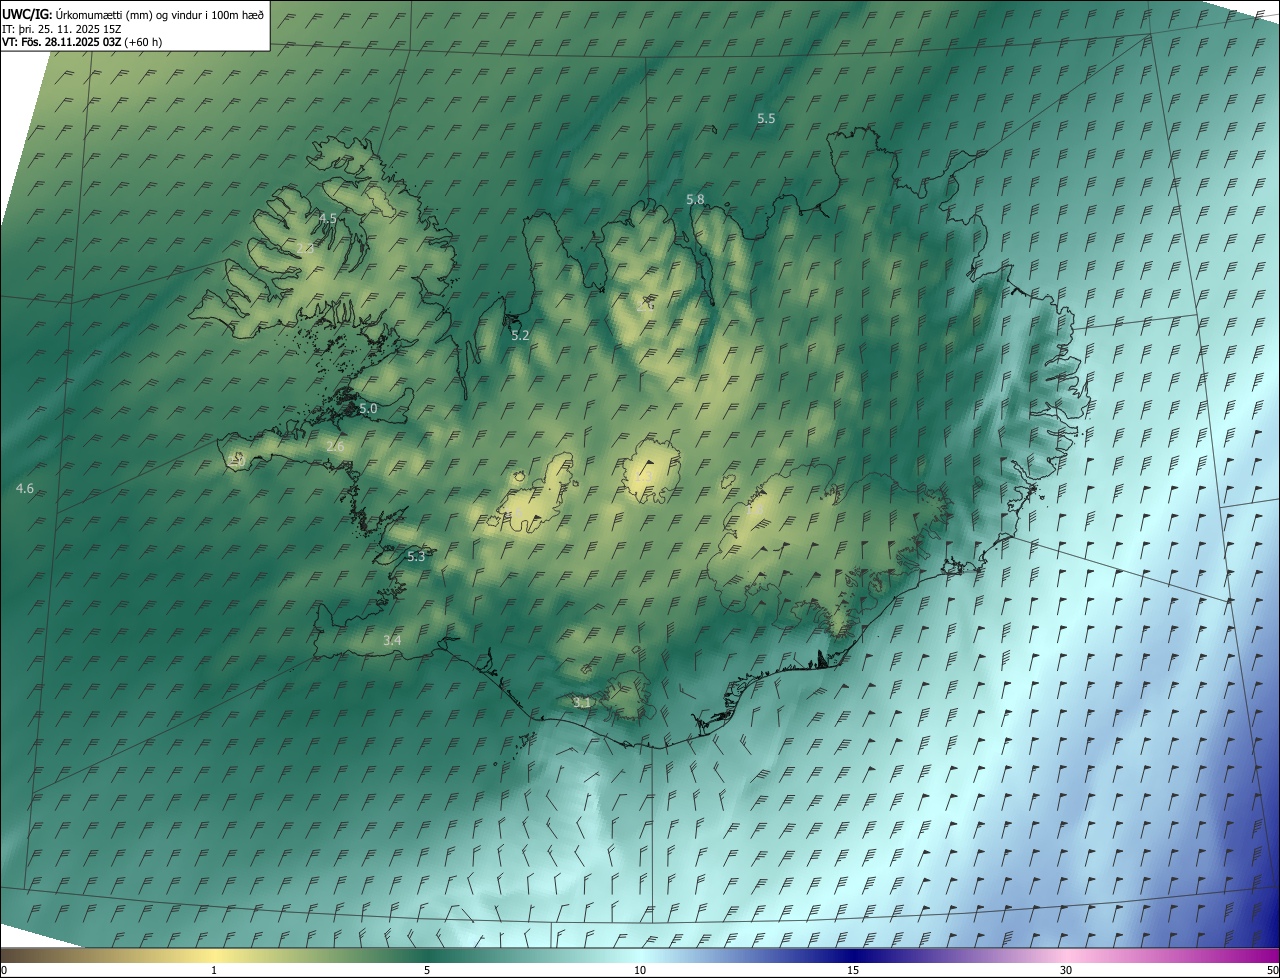
Task: Click the 5.0 value on the map
Action: [368, 409]
